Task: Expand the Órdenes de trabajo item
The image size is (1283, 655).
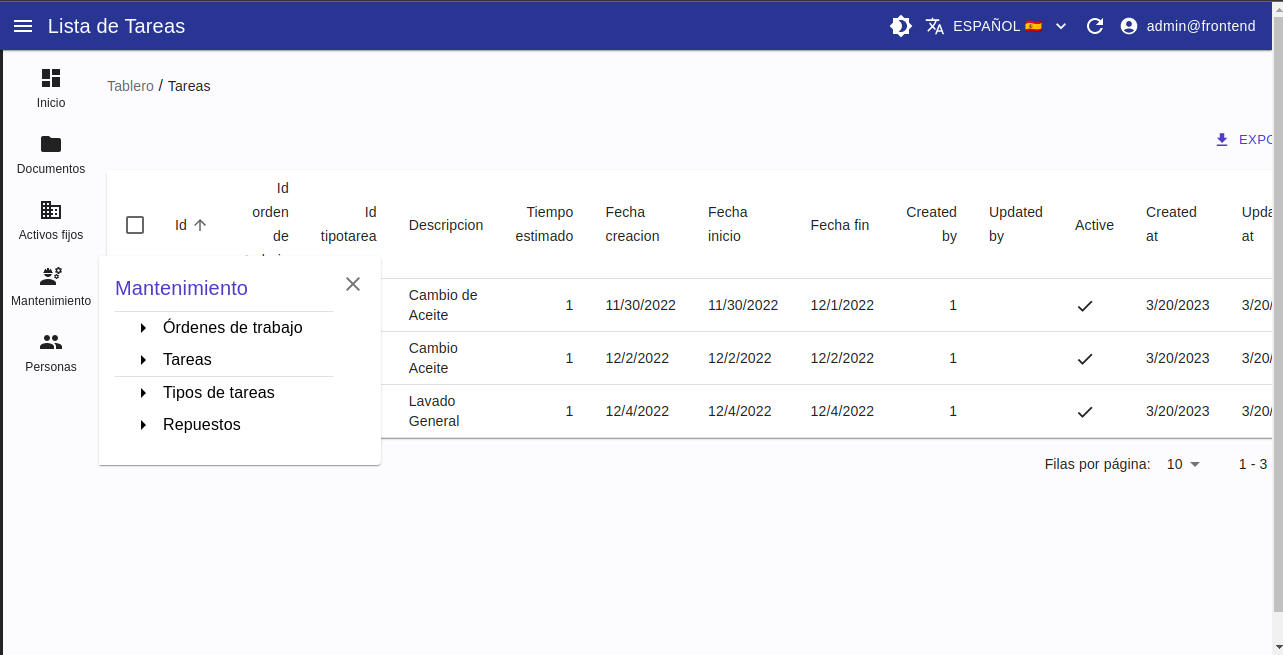Action: pos(143,328)
